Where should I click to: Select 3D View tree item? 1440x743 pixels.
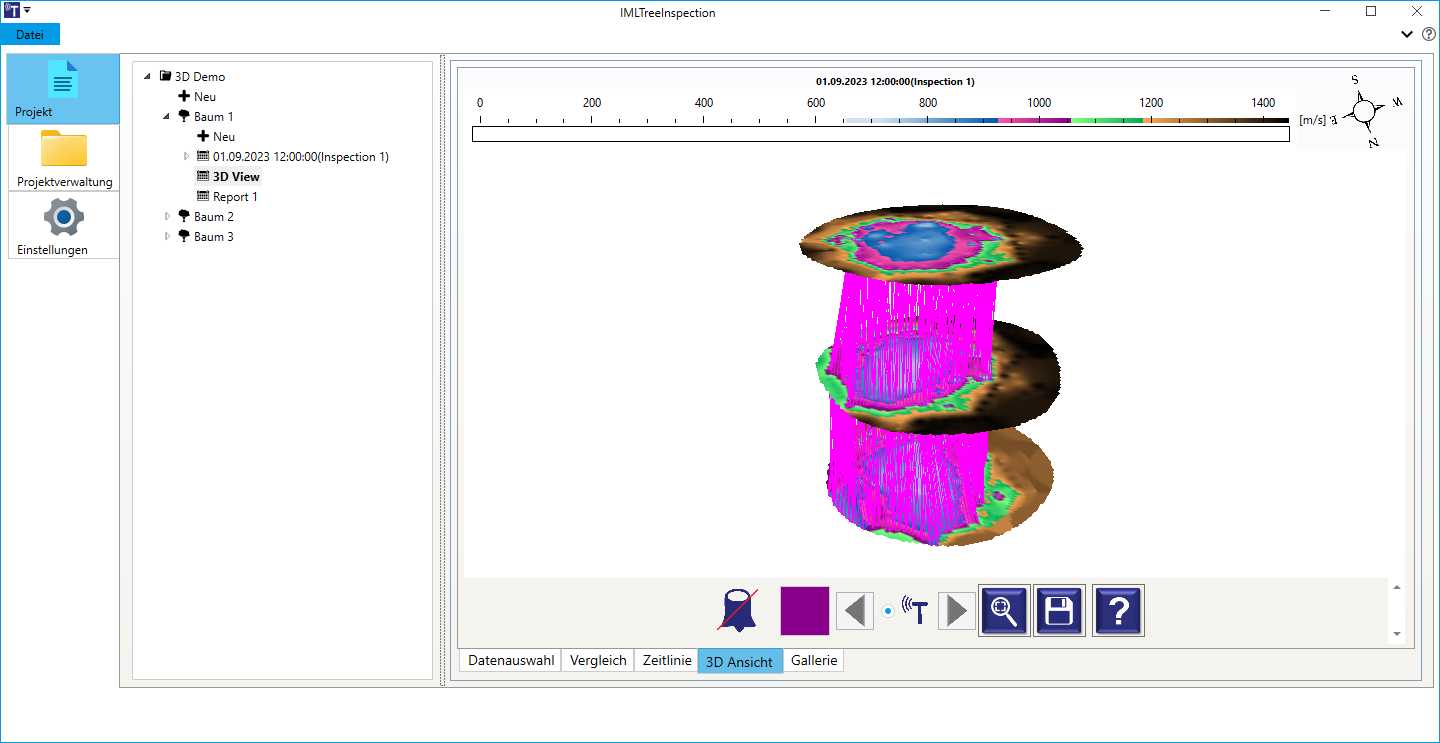[x=236, y=176]
